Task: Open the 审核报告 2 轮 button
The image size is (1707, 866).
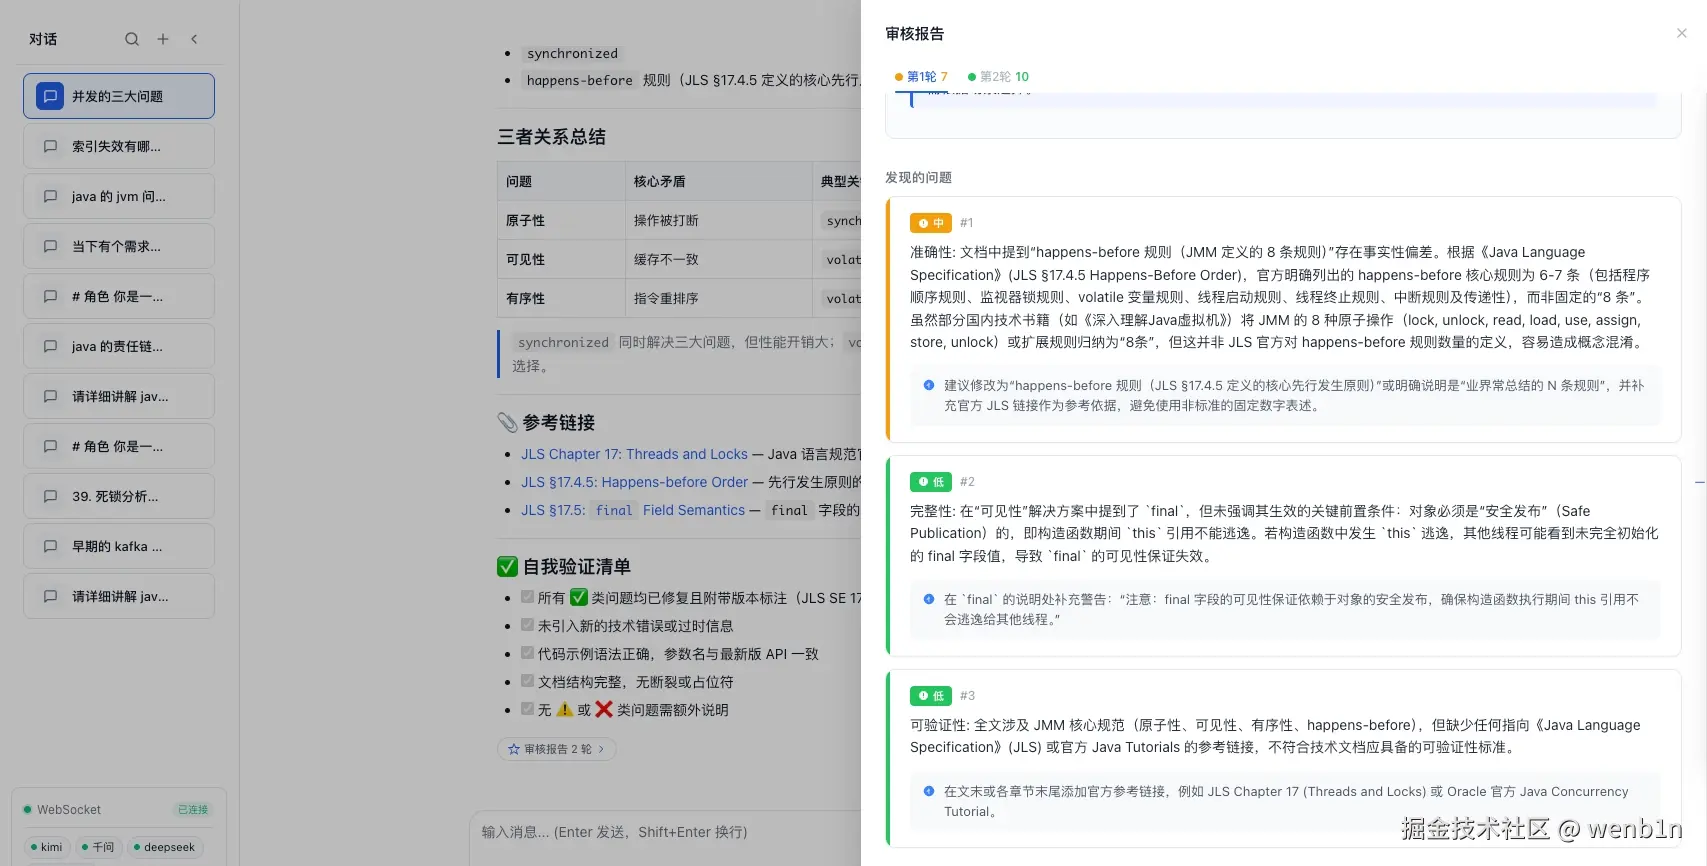Action: click(x=556, y=749)
